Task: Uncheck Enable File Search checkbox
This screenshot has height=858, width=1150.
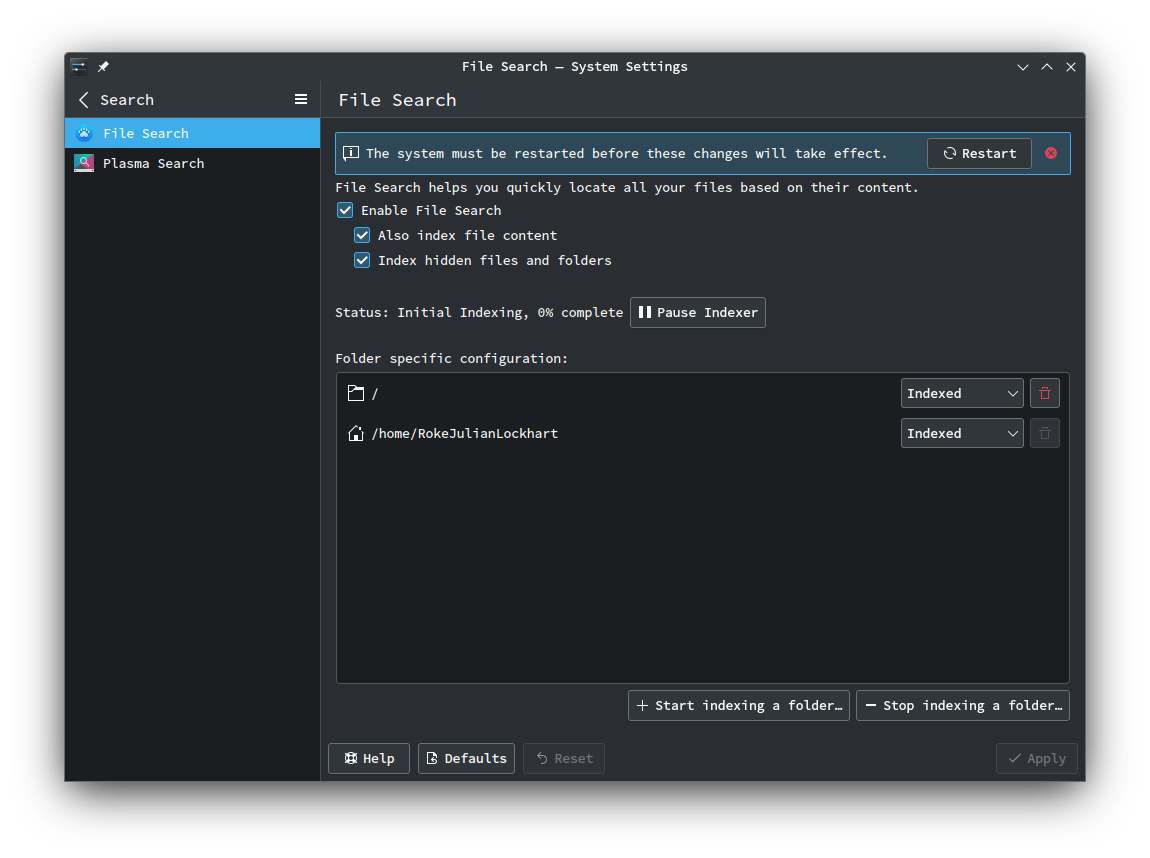Action: [x=345, y=210]
